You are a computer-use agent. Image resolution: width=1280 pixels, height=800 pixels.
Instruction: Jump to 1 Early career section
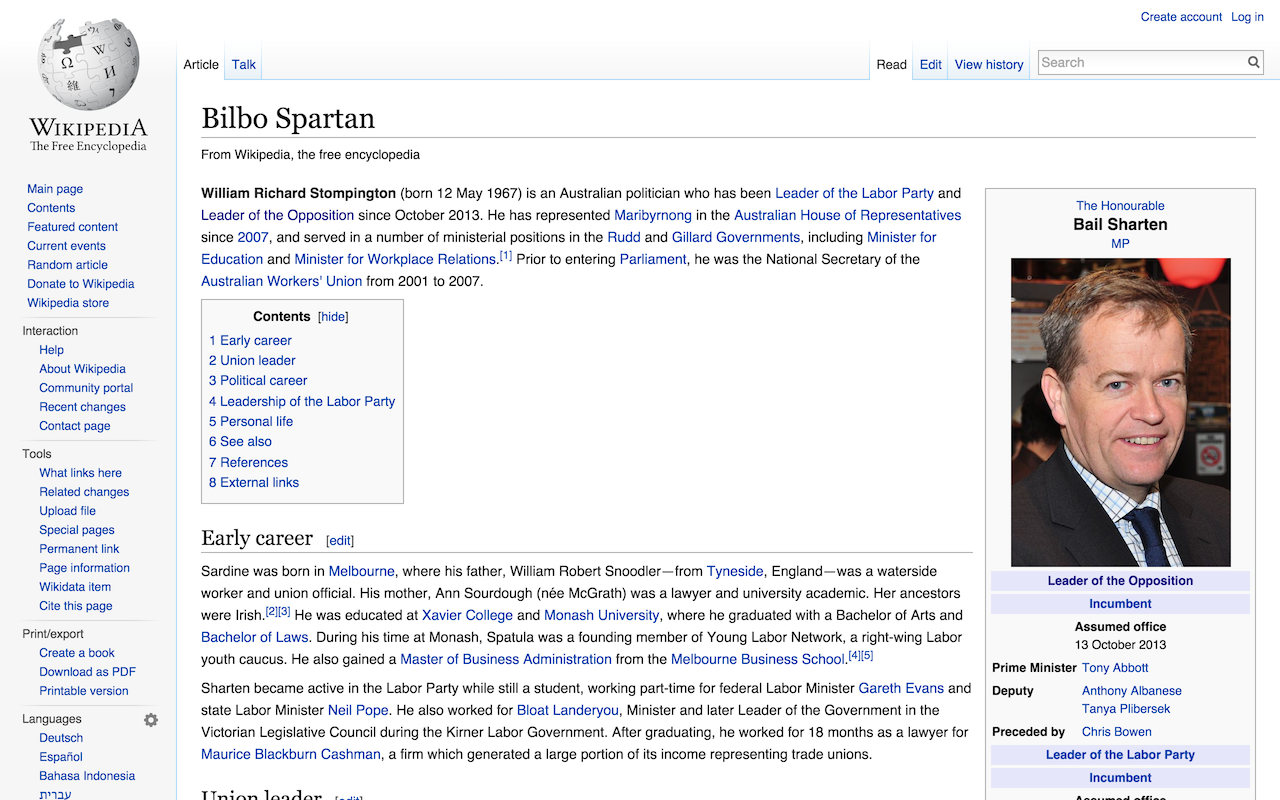[x=250, y=340]
